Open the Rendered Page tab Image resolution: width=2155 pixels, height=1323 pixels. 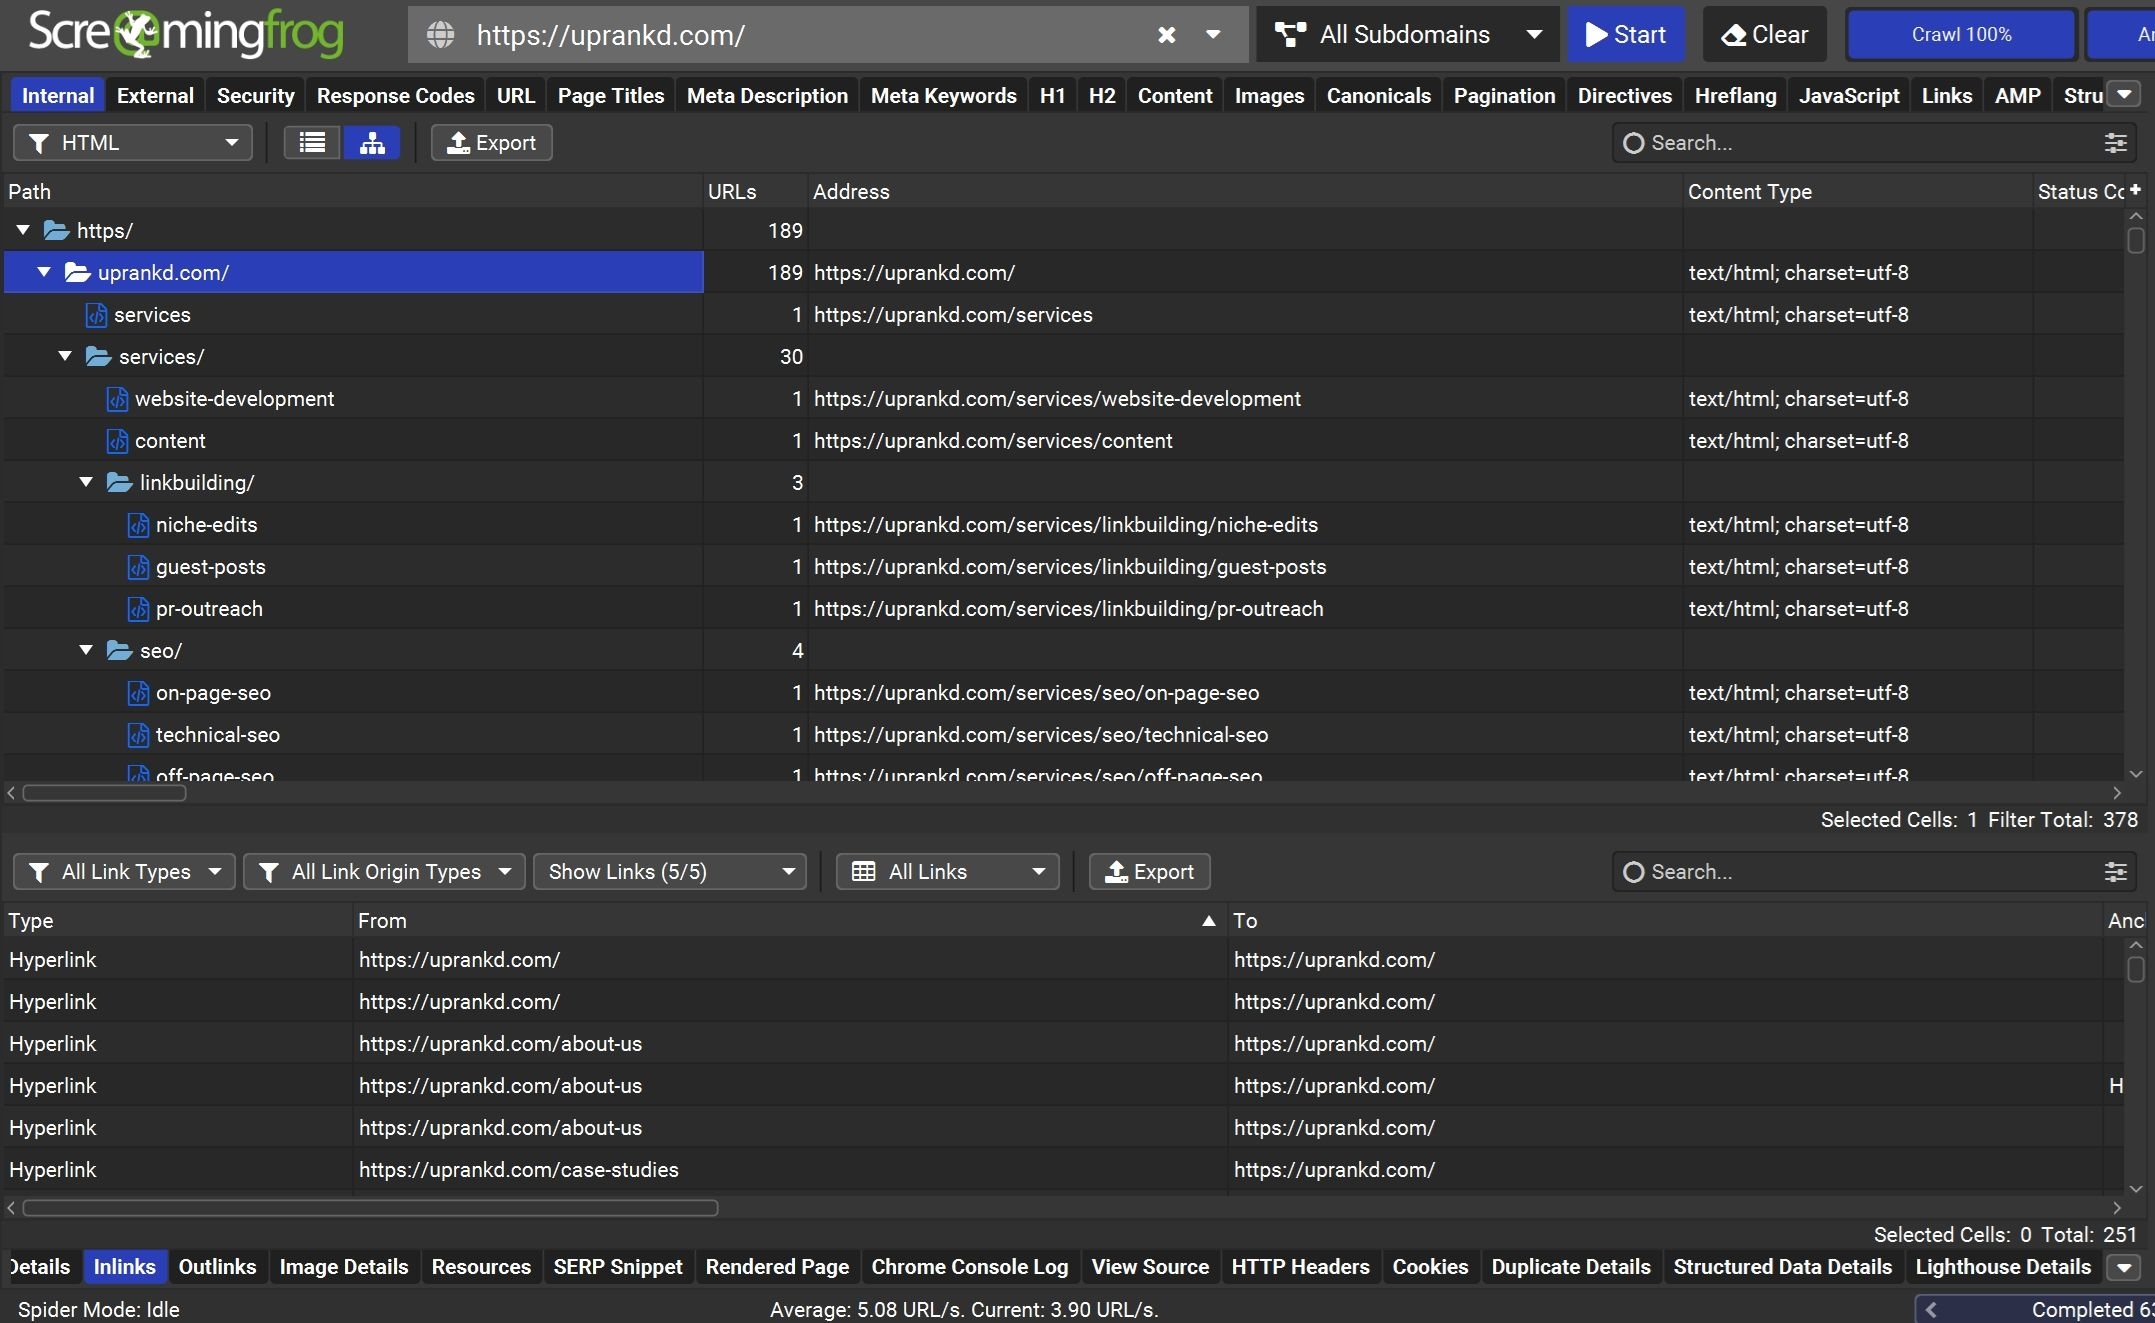point(776,1267)
